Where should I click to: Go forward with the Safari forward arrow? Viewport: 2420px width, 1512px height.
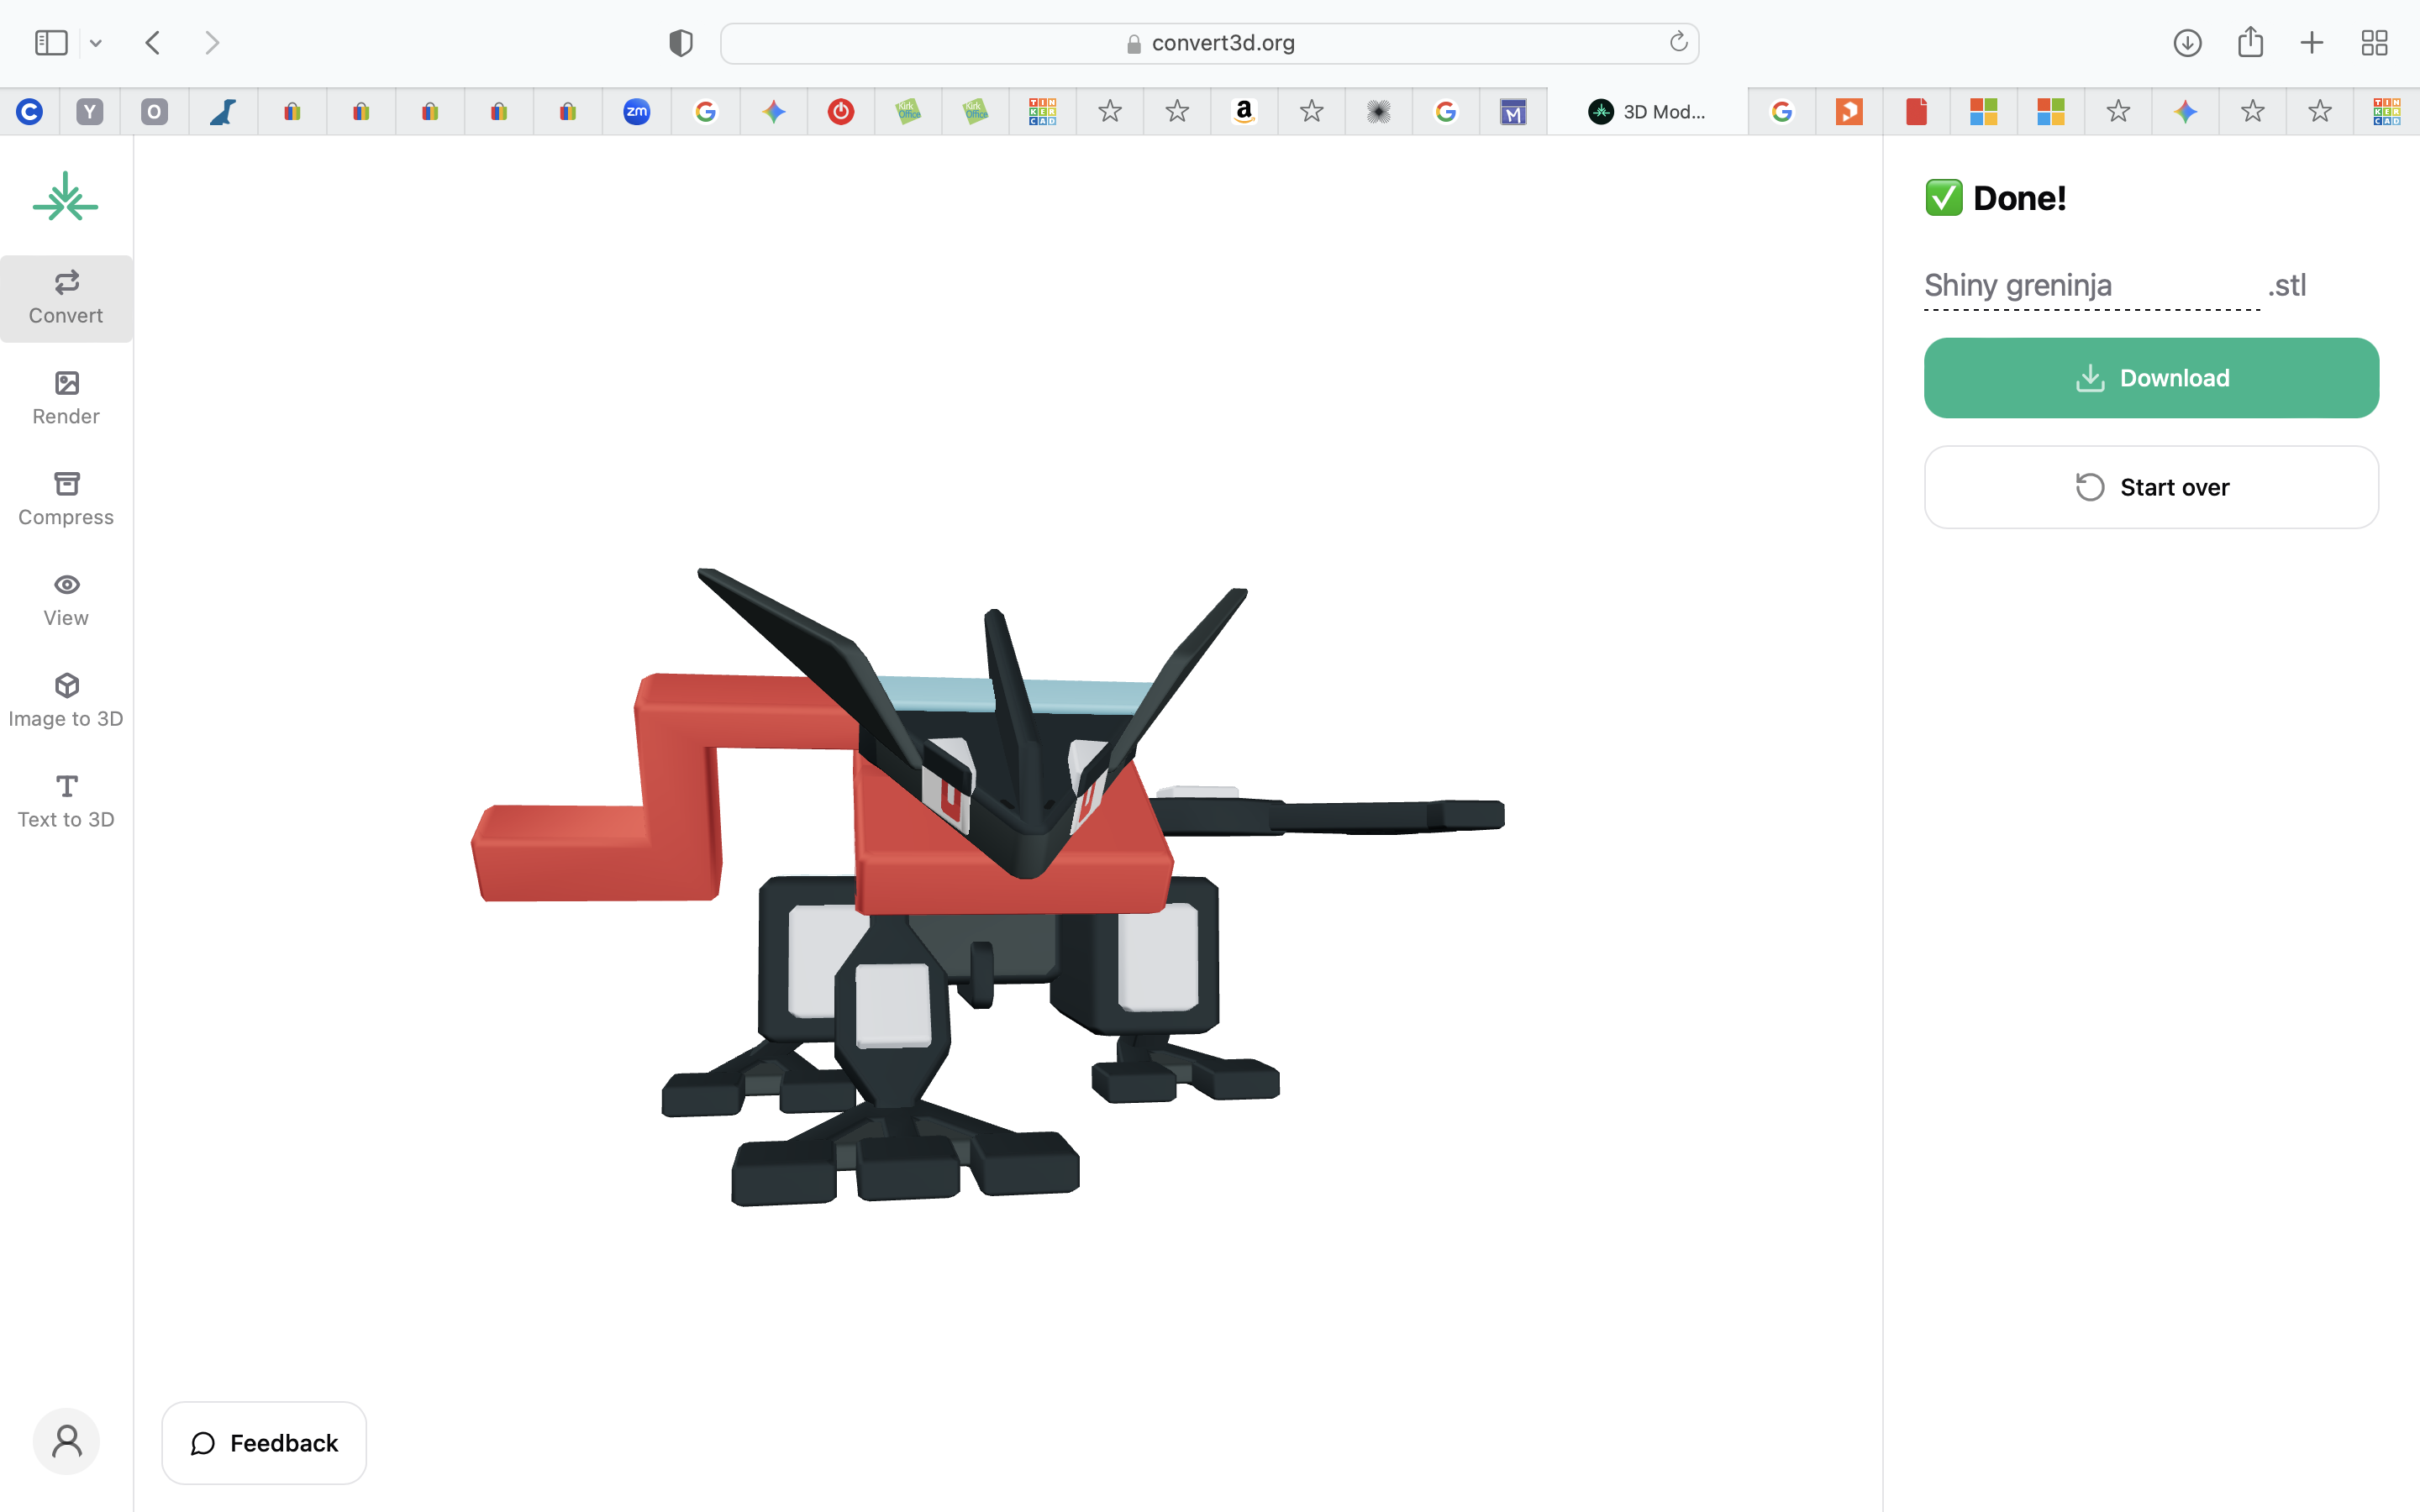pos(212,43)
